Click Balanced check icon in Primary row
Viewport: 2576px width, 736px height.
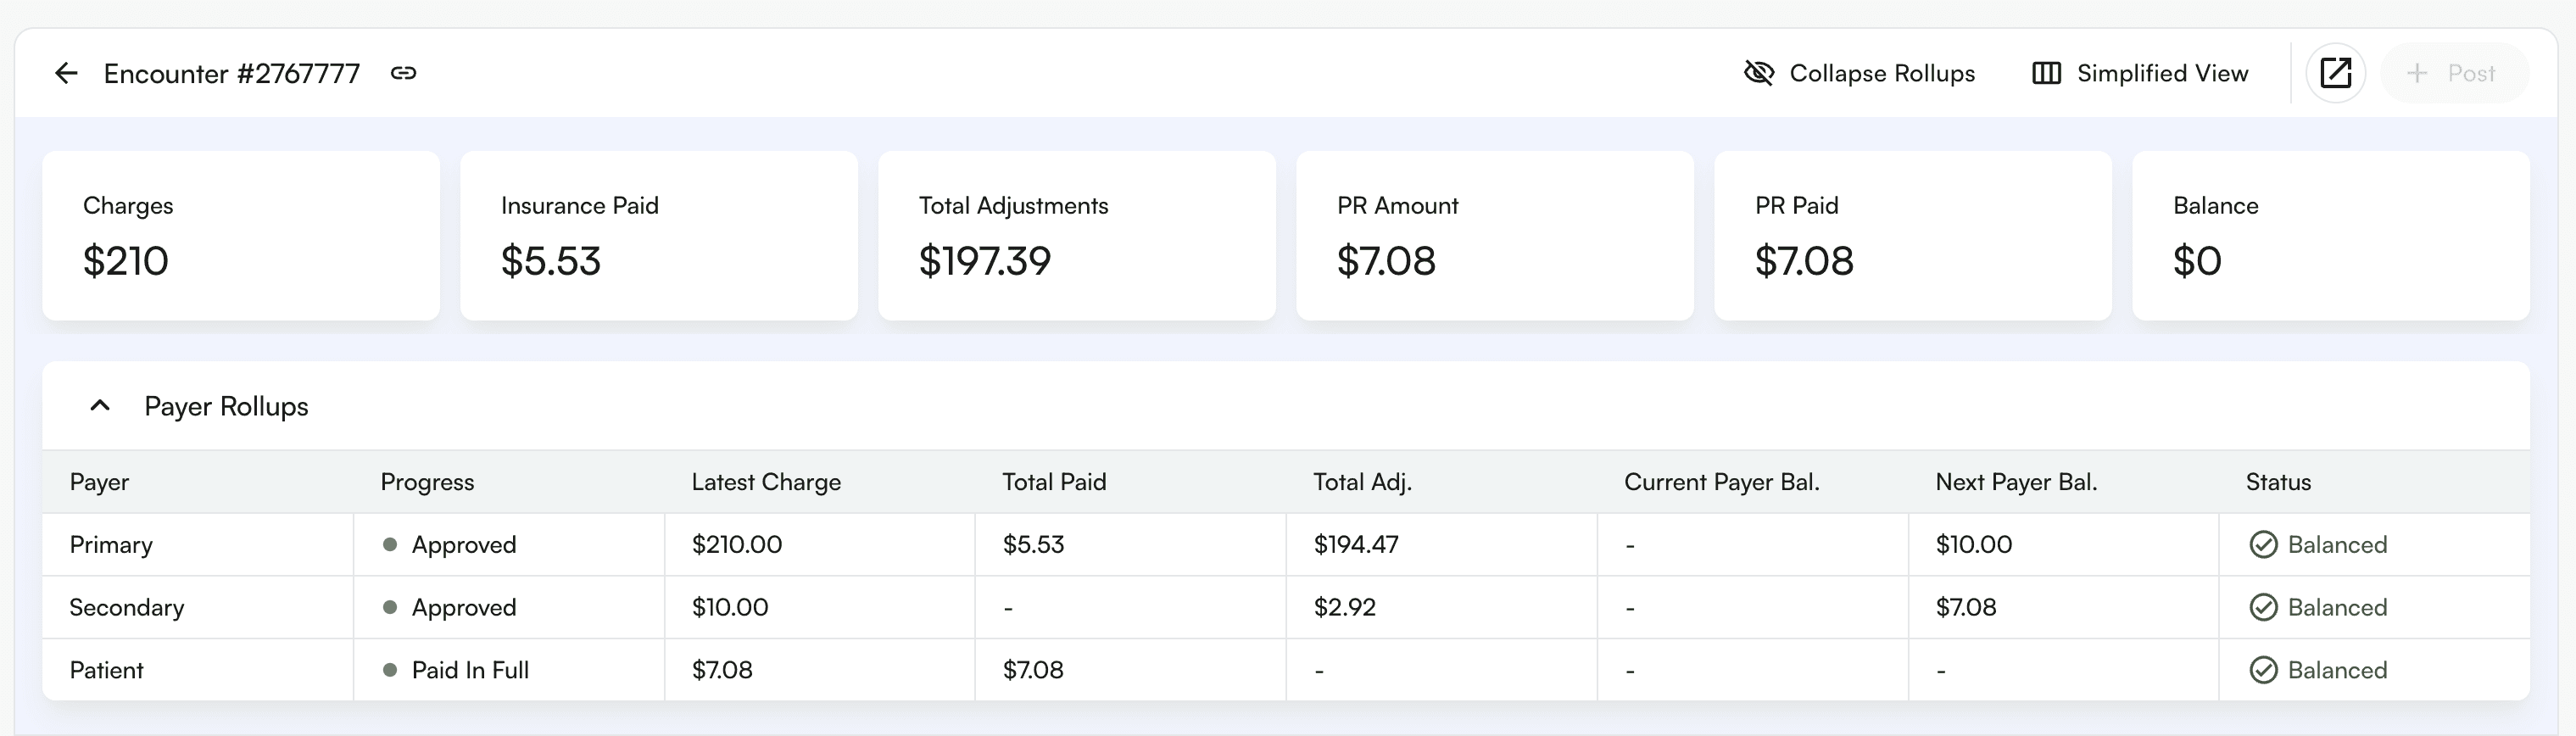point(2263,544)
